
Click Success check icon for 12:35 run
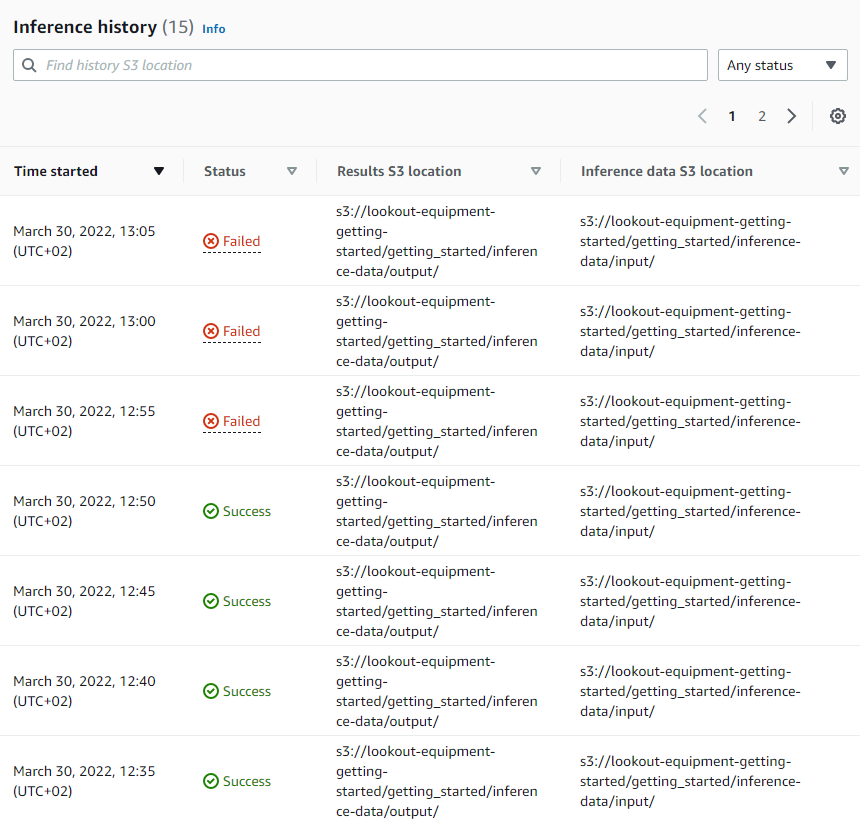tap(211, 781)
